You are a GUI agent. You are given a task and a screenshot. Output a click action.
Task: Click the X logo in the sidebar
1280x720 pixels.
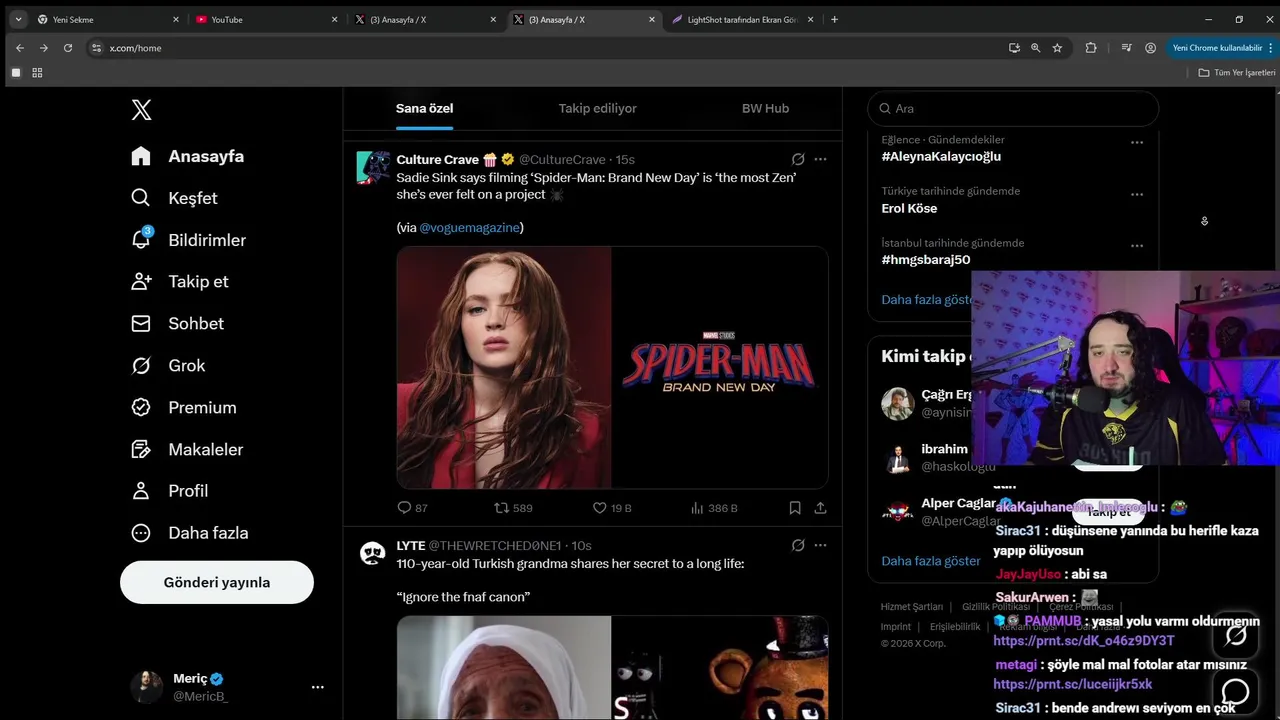[x=142, y=110]
